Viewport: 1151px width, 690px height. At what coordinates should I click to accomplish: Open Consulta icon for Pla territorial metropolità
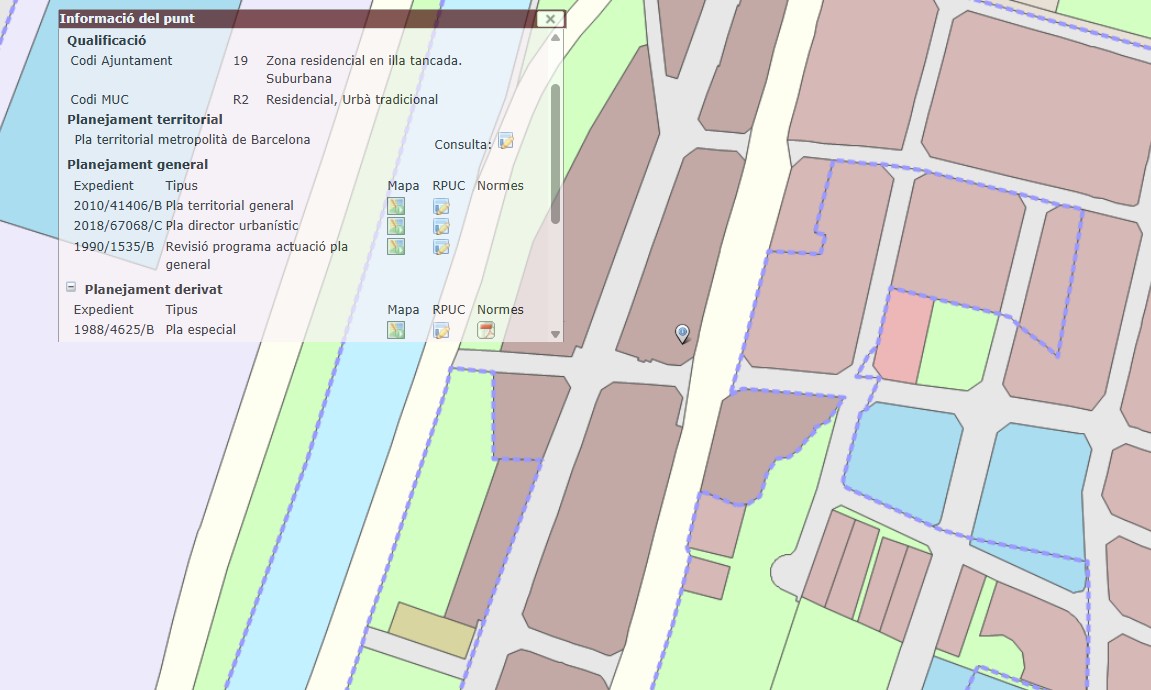coord(506,142)
